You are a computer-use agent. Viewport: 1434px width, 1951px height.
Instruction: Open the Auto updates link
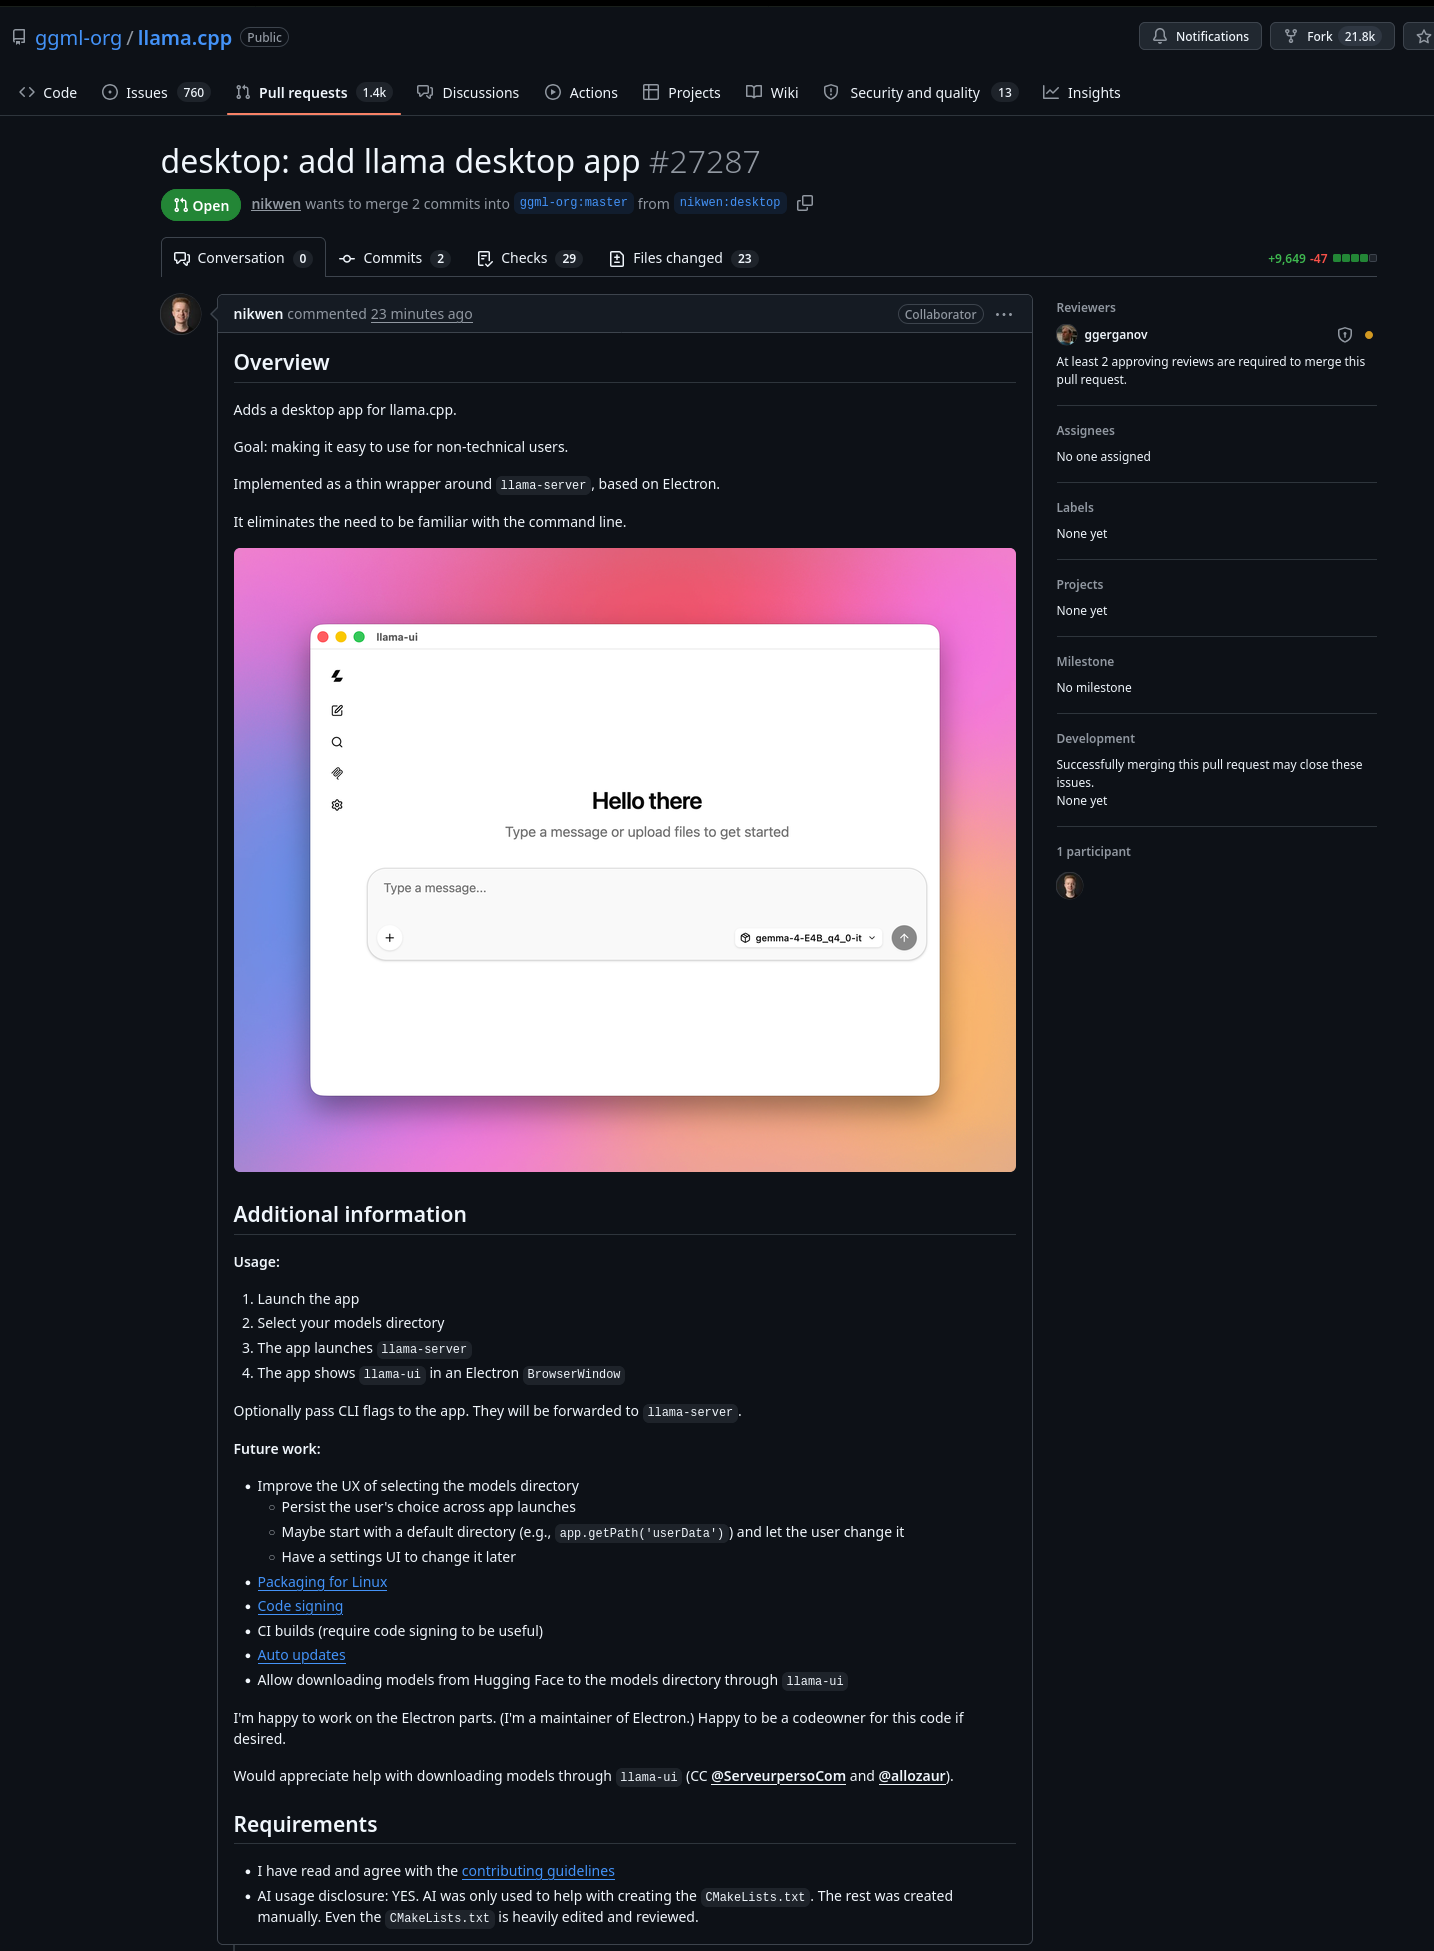[302, 1655]
